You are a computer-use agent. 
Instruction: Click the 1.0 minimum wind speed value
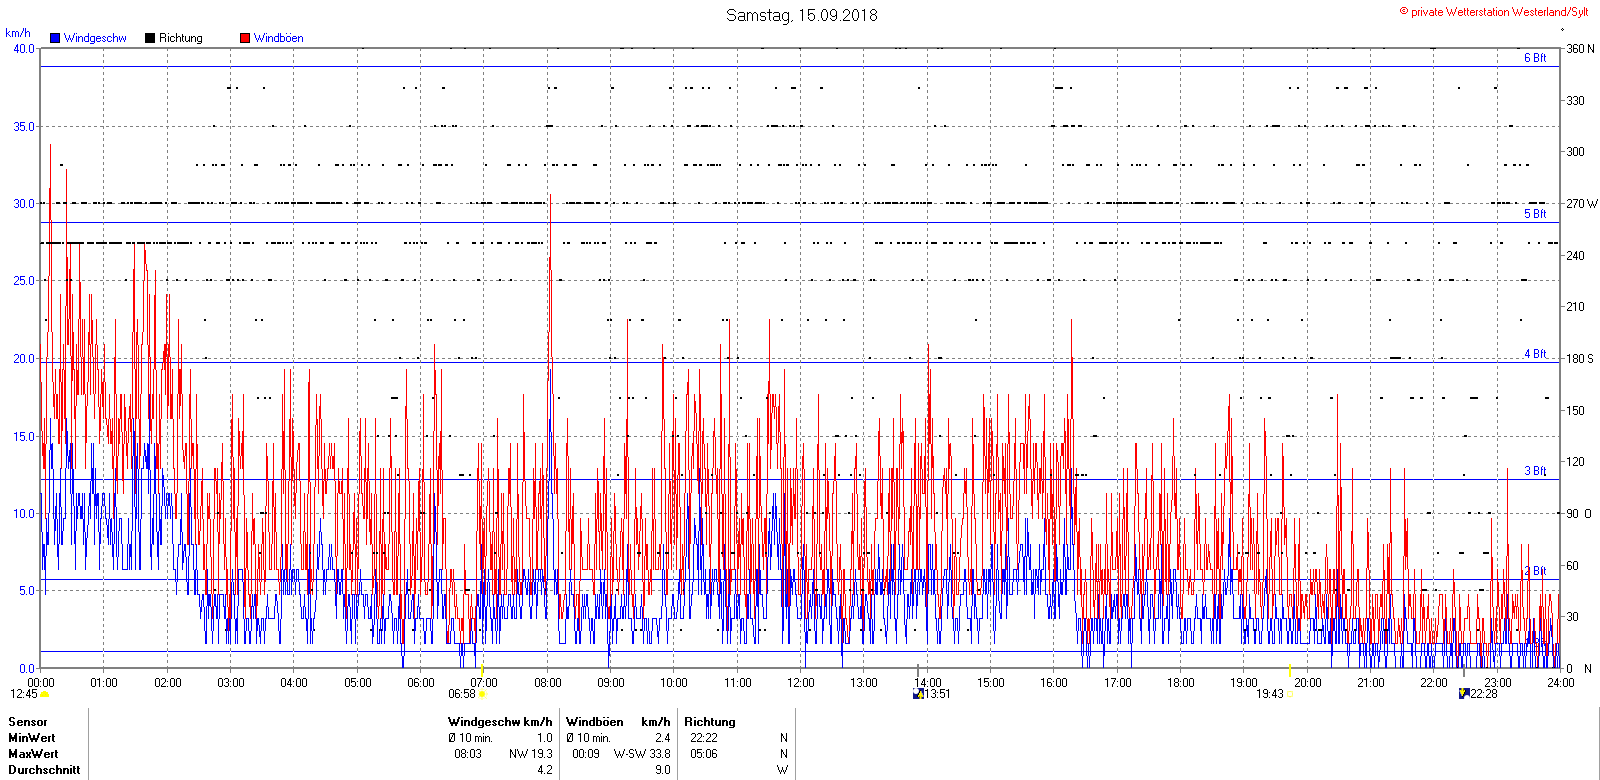(x=545, y=738)
